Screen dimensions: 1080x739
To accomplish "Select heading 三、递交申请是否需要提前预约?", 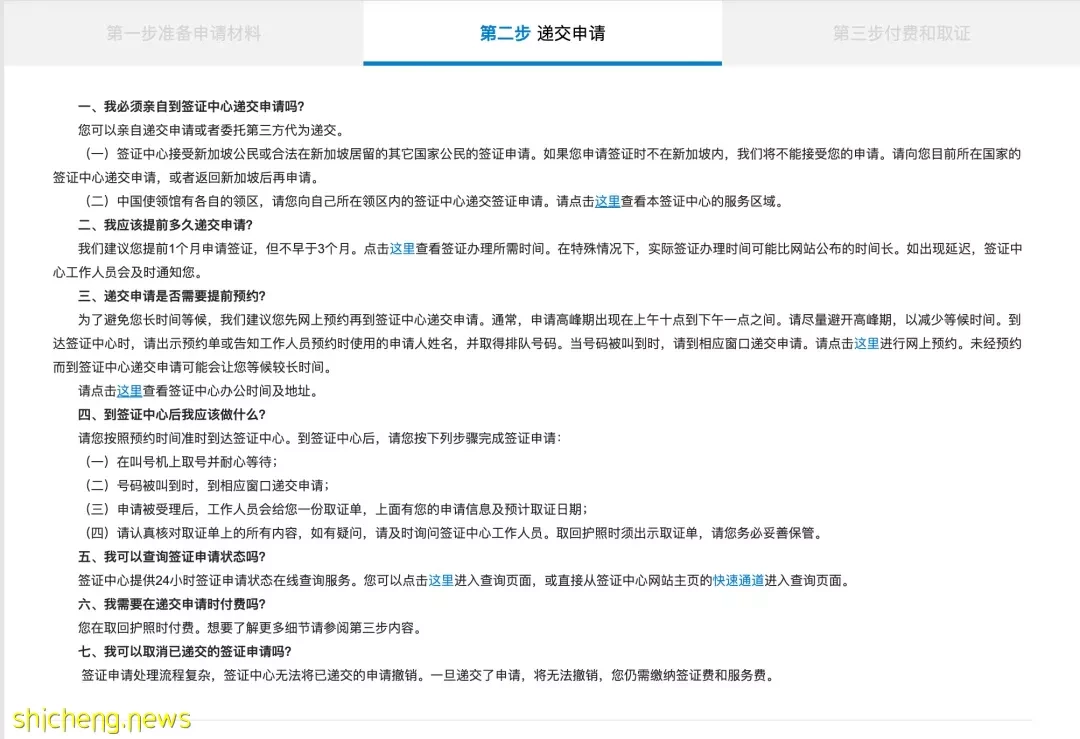I will tap(172, 296).
